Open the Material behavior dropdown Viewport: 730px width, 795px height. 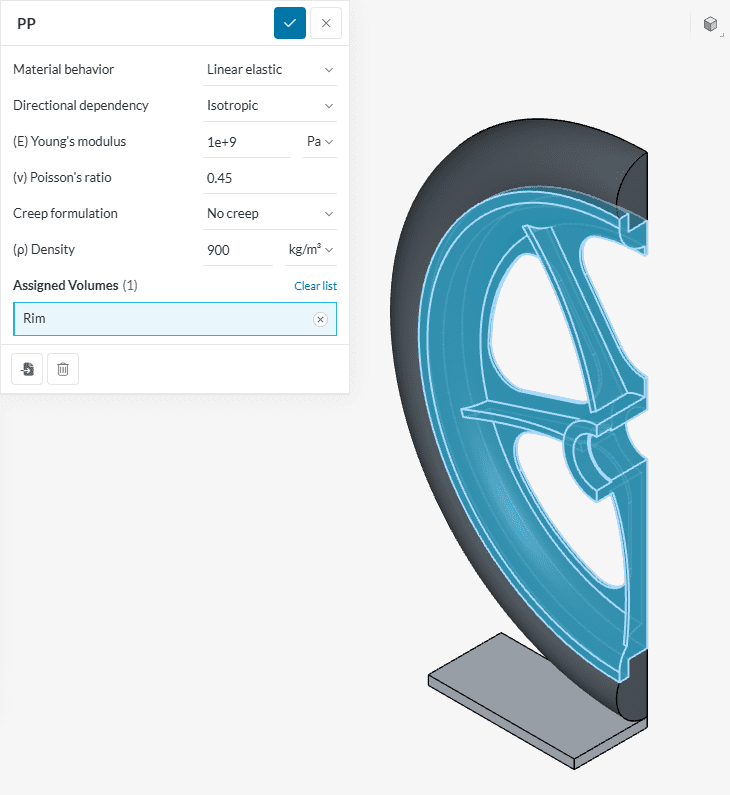269,70
